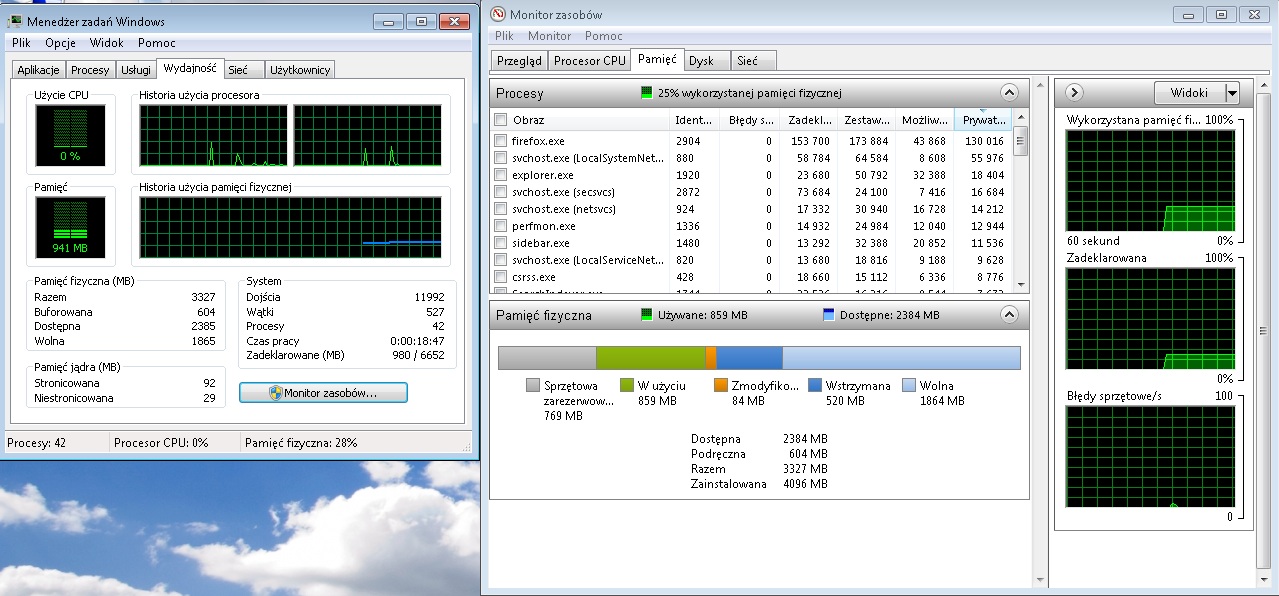Sort by the Zestaw... column header
The width and height of the screenshot is (1279, 596).
coord(866,120)
